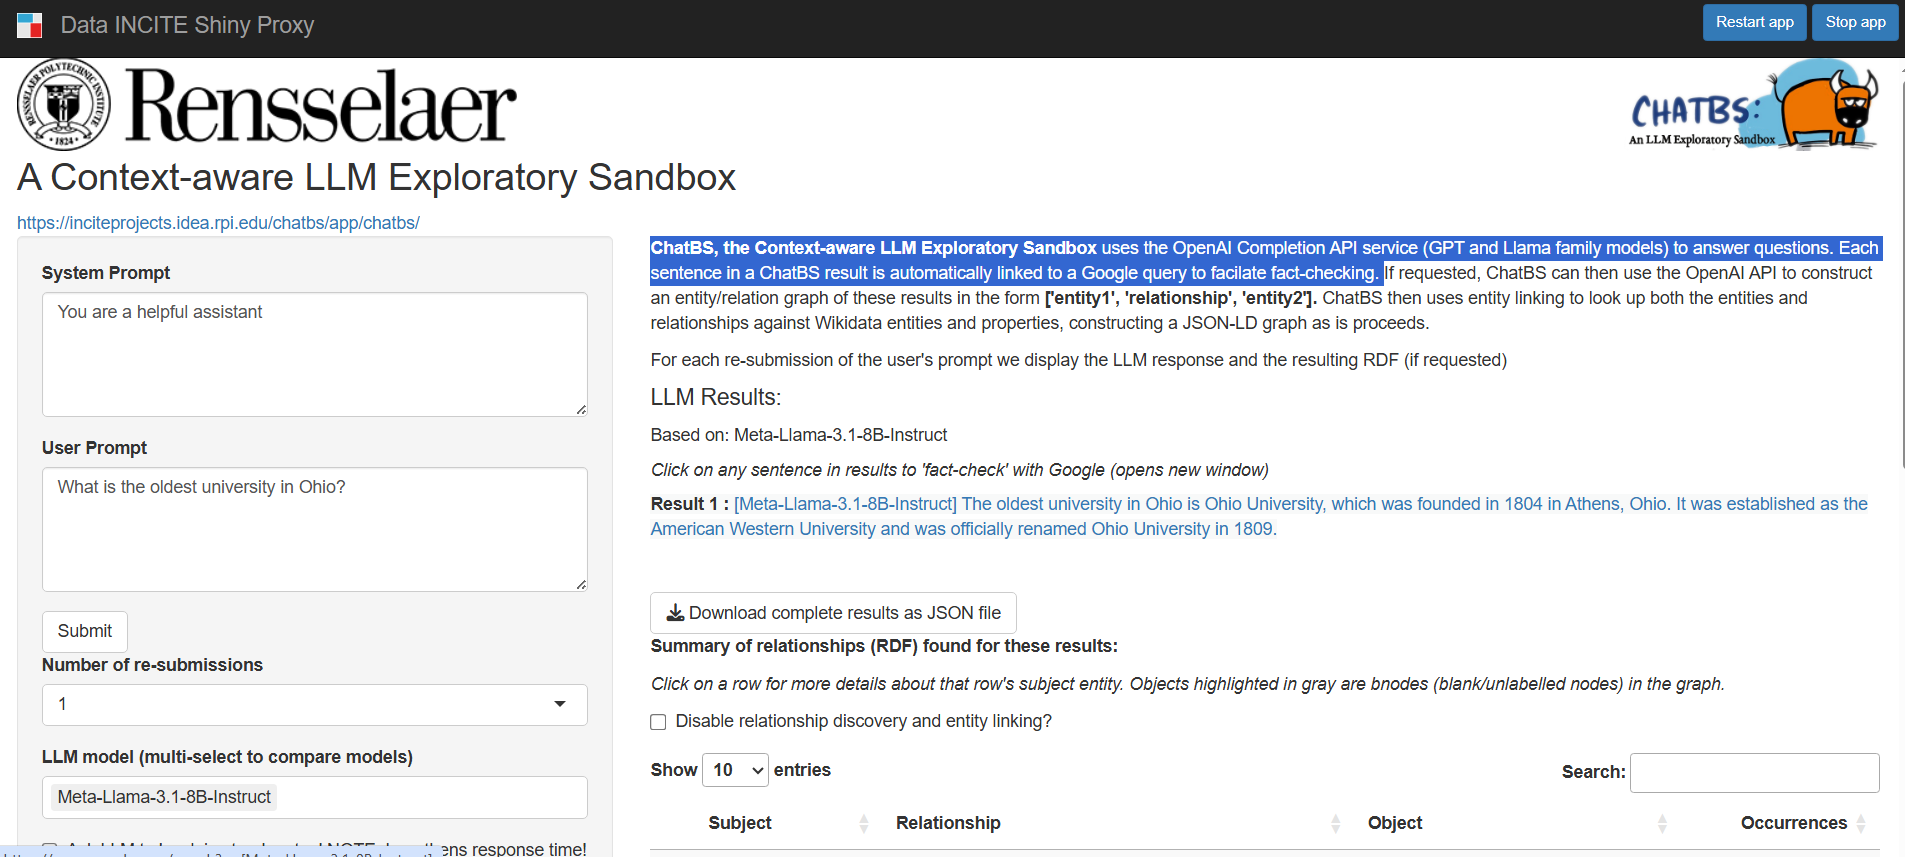Open the inciteprojects.idea.rpi.edu chatbs link

click(218, 223)
